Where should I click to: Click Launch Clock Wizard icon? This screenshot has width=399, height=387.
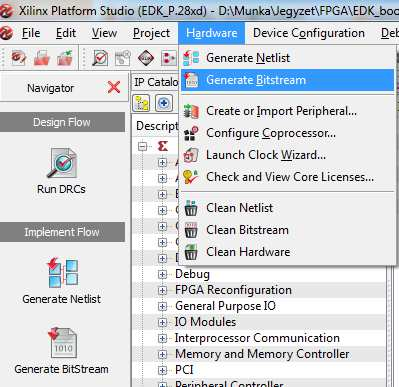[191, 155]
